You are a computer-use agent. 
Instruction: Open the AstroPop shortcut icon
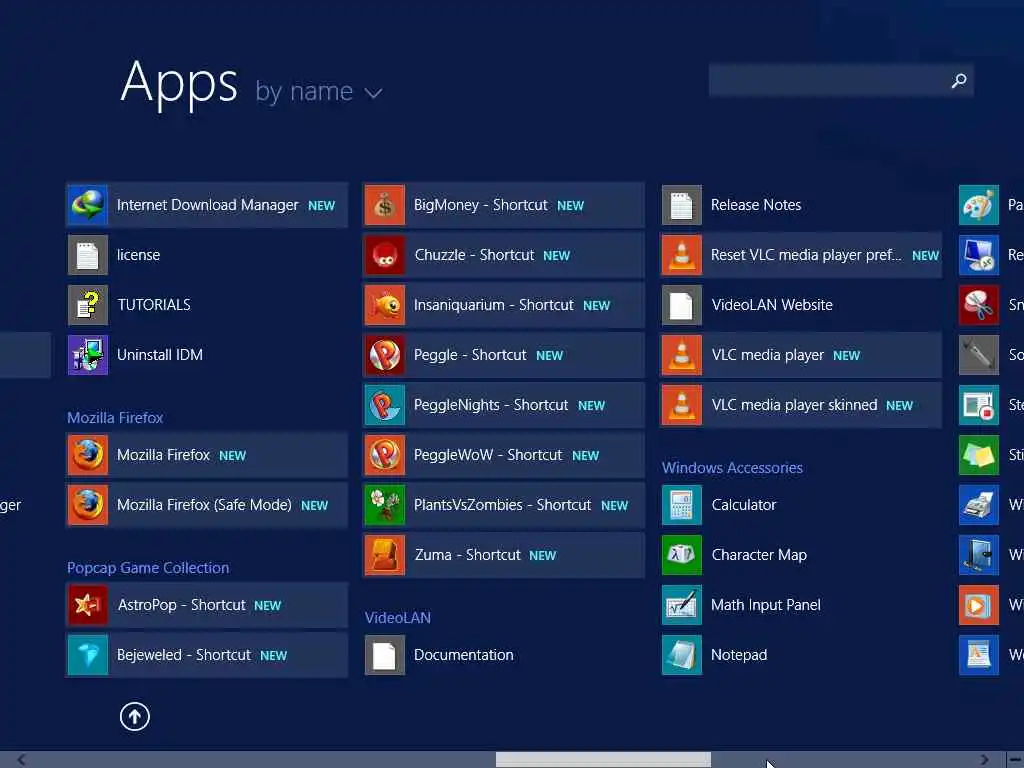tap(88, 605)
